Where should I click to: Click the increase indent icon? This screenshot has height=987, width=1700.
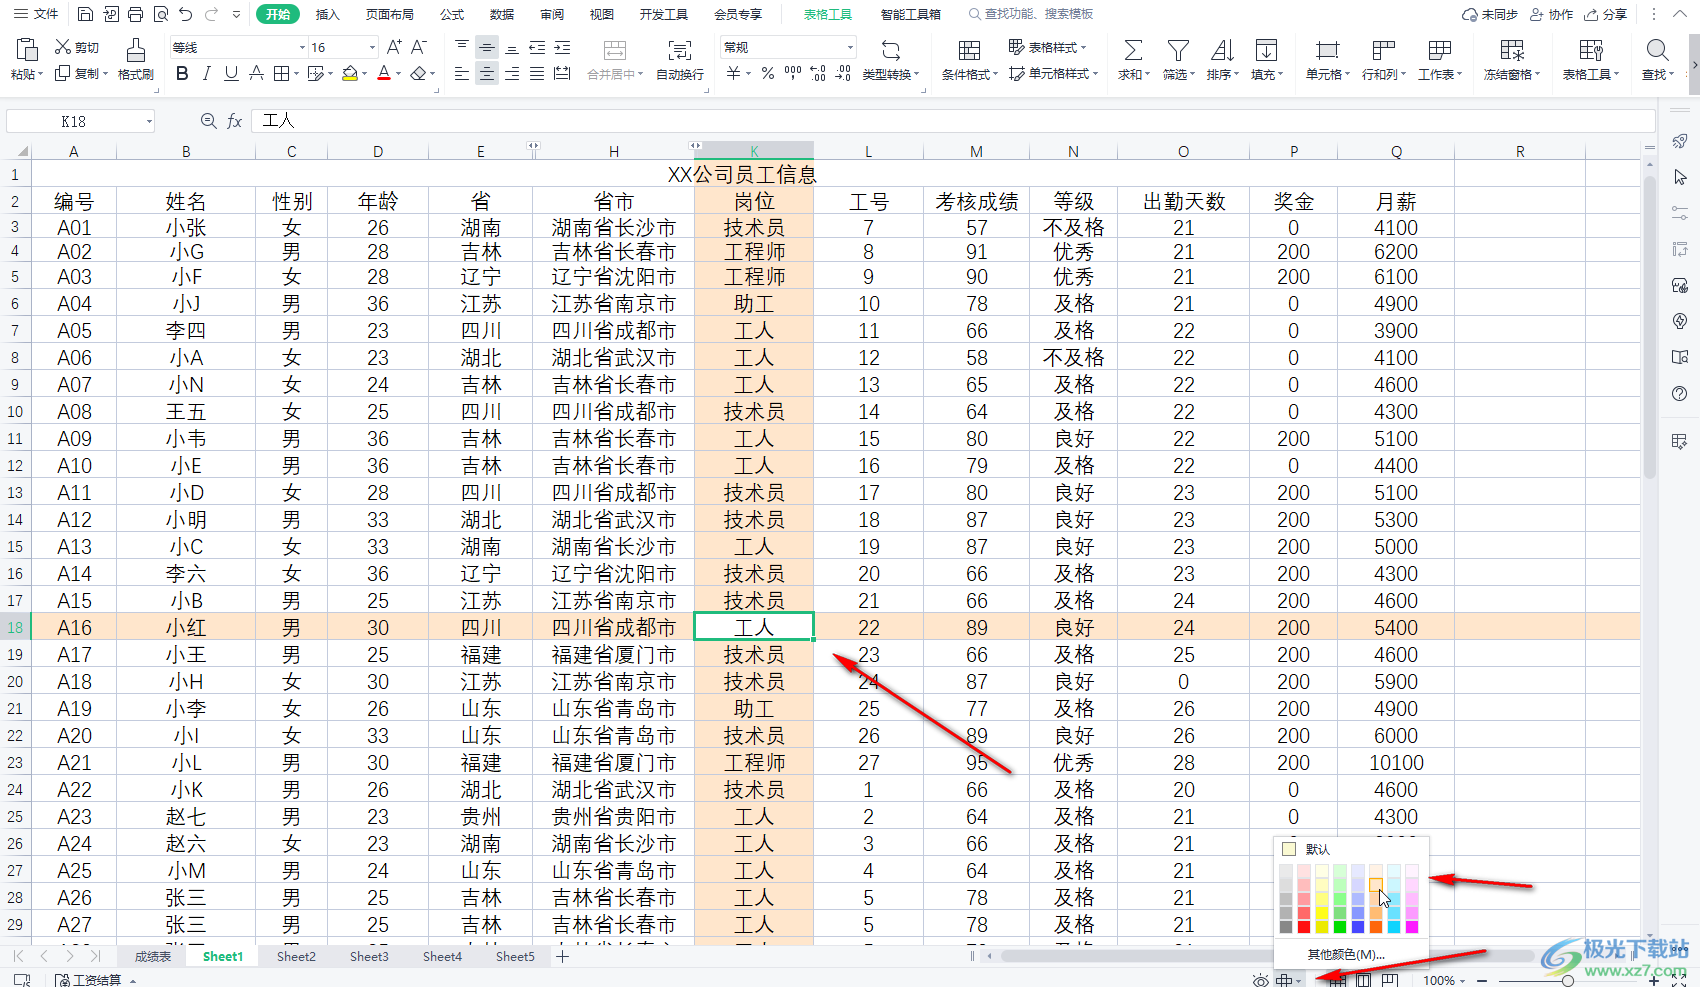point(562,47)
